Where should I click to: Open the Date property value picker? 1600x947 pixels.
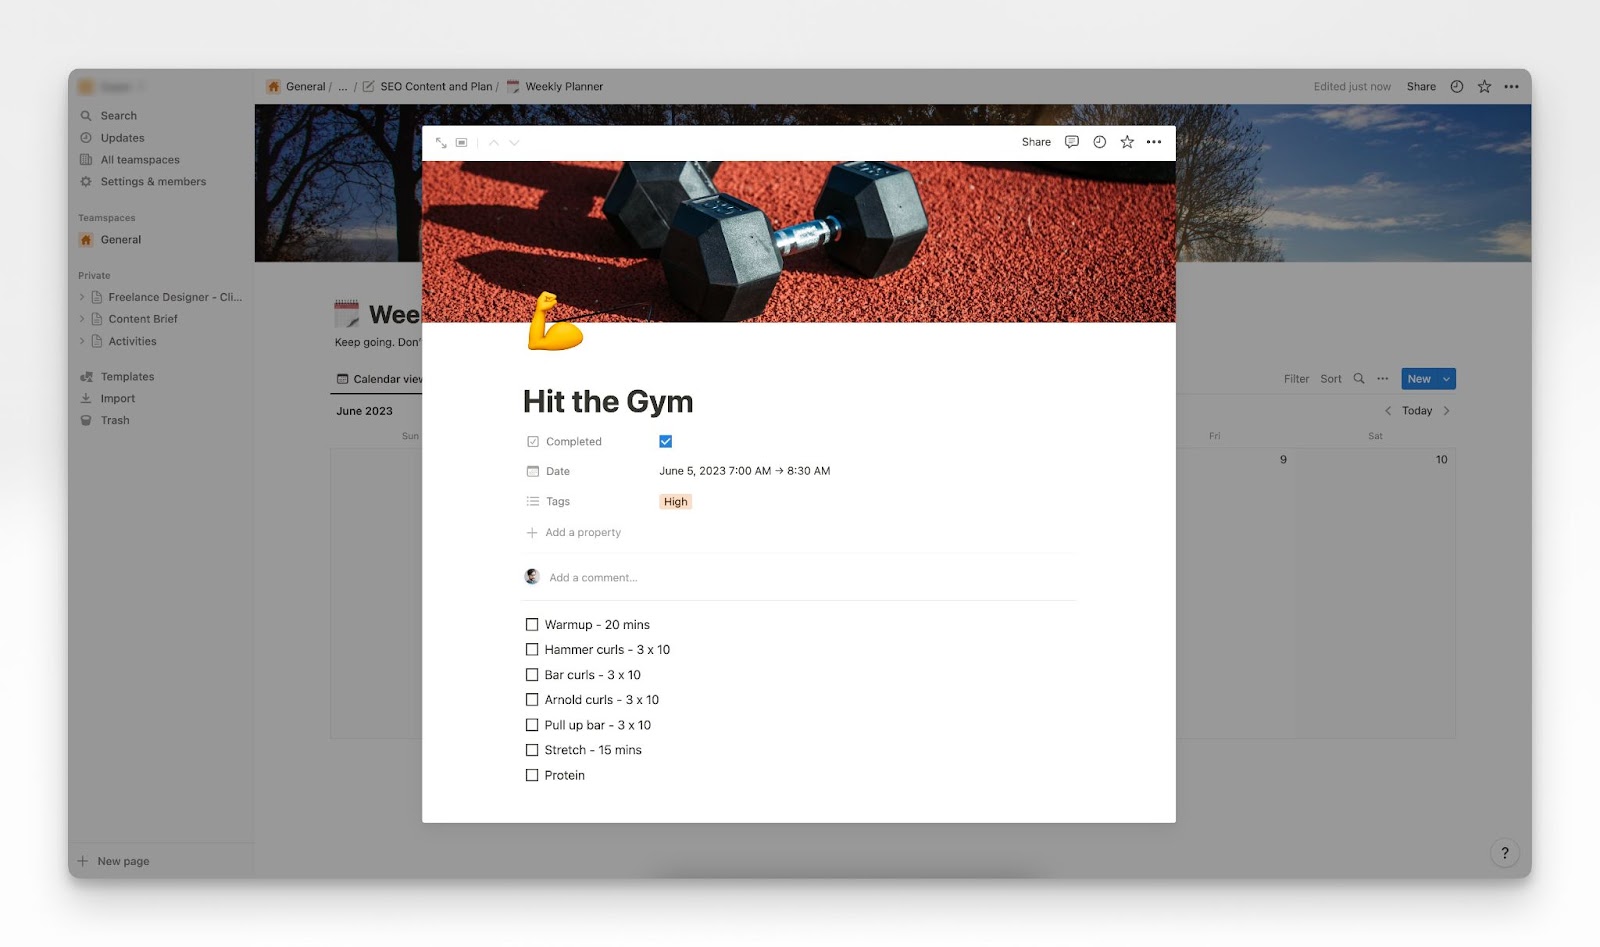(x=745, y=471)
